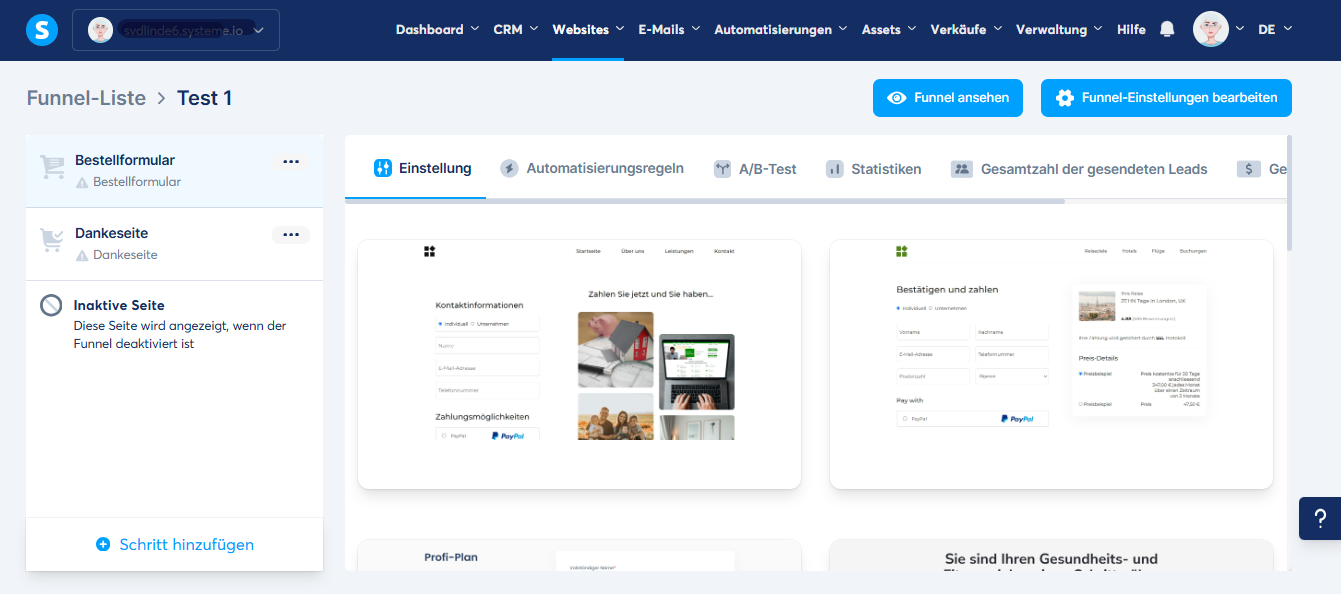
Task: Click the Funnel ansehen button
Action: click(x=948, y=98)
